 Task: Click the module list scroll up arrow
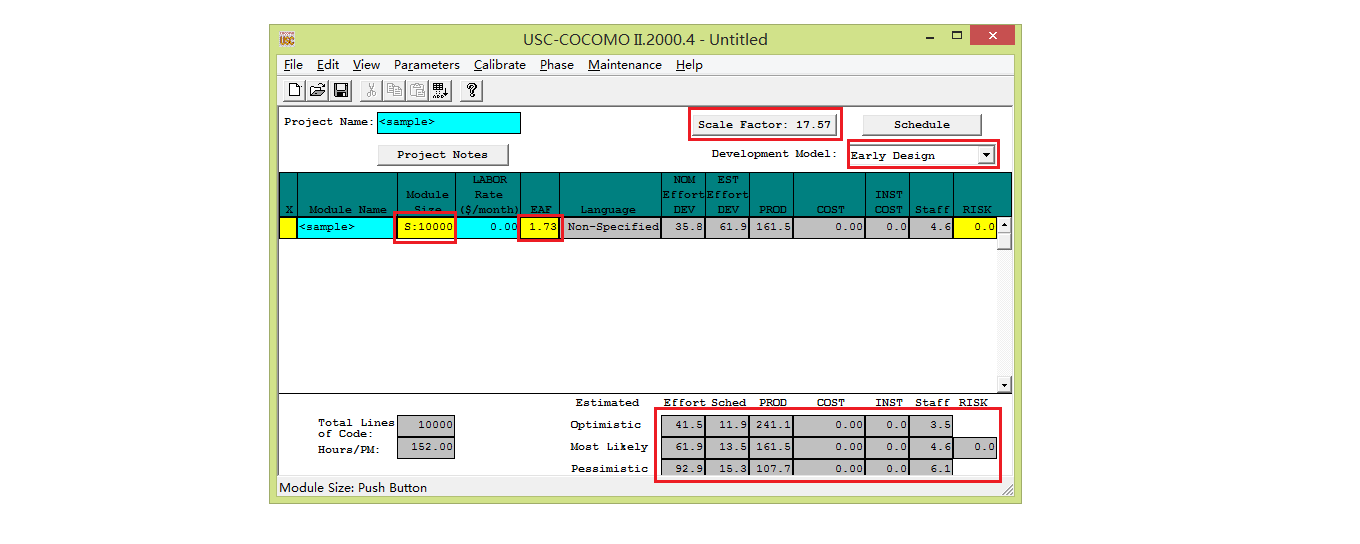[x=1004, y=225]
